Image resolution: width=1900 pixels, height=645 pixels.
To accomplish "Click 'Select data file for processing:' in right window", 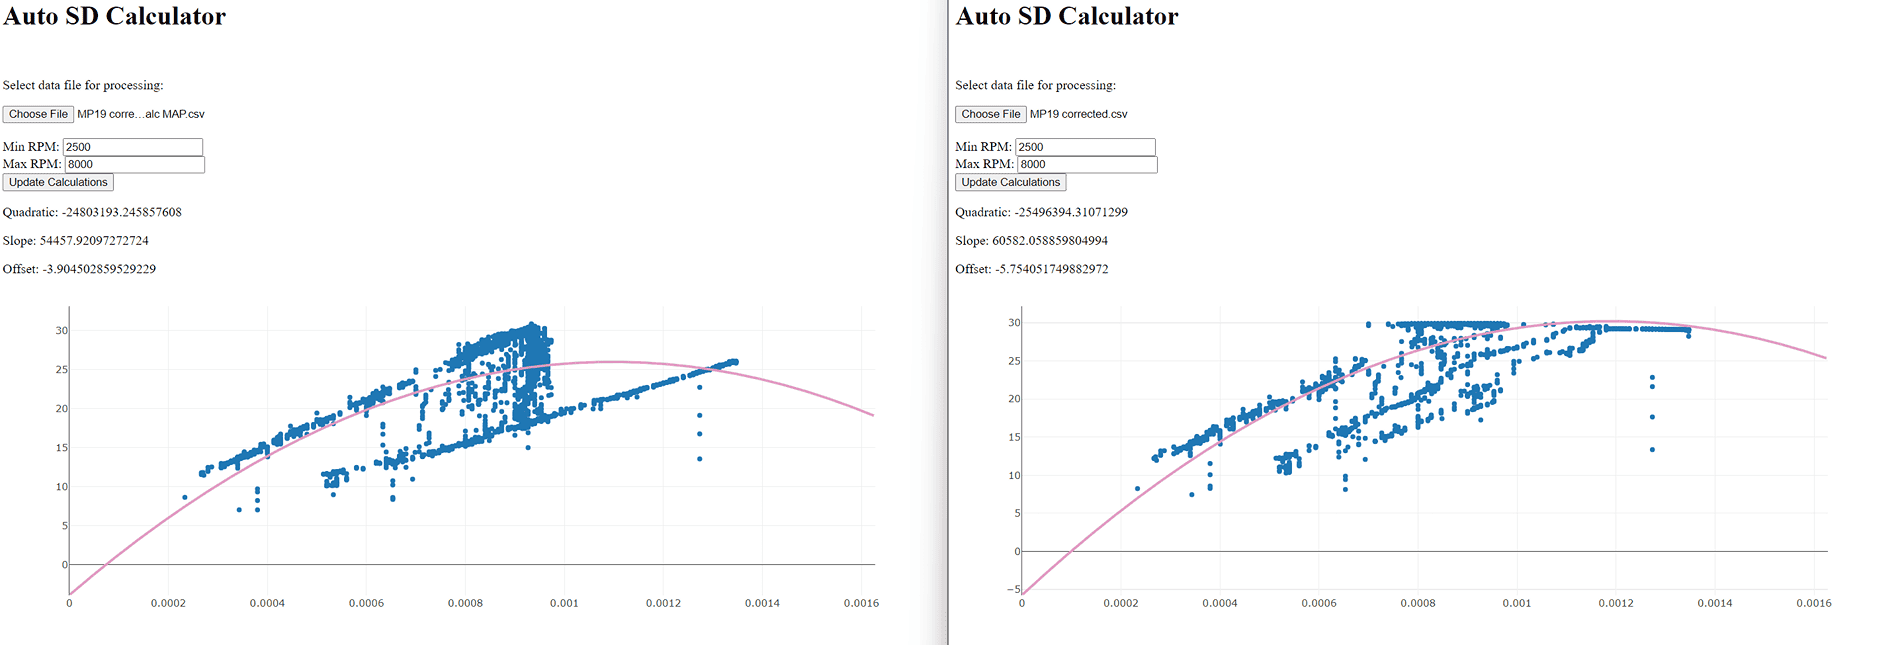I will 1036,86.
